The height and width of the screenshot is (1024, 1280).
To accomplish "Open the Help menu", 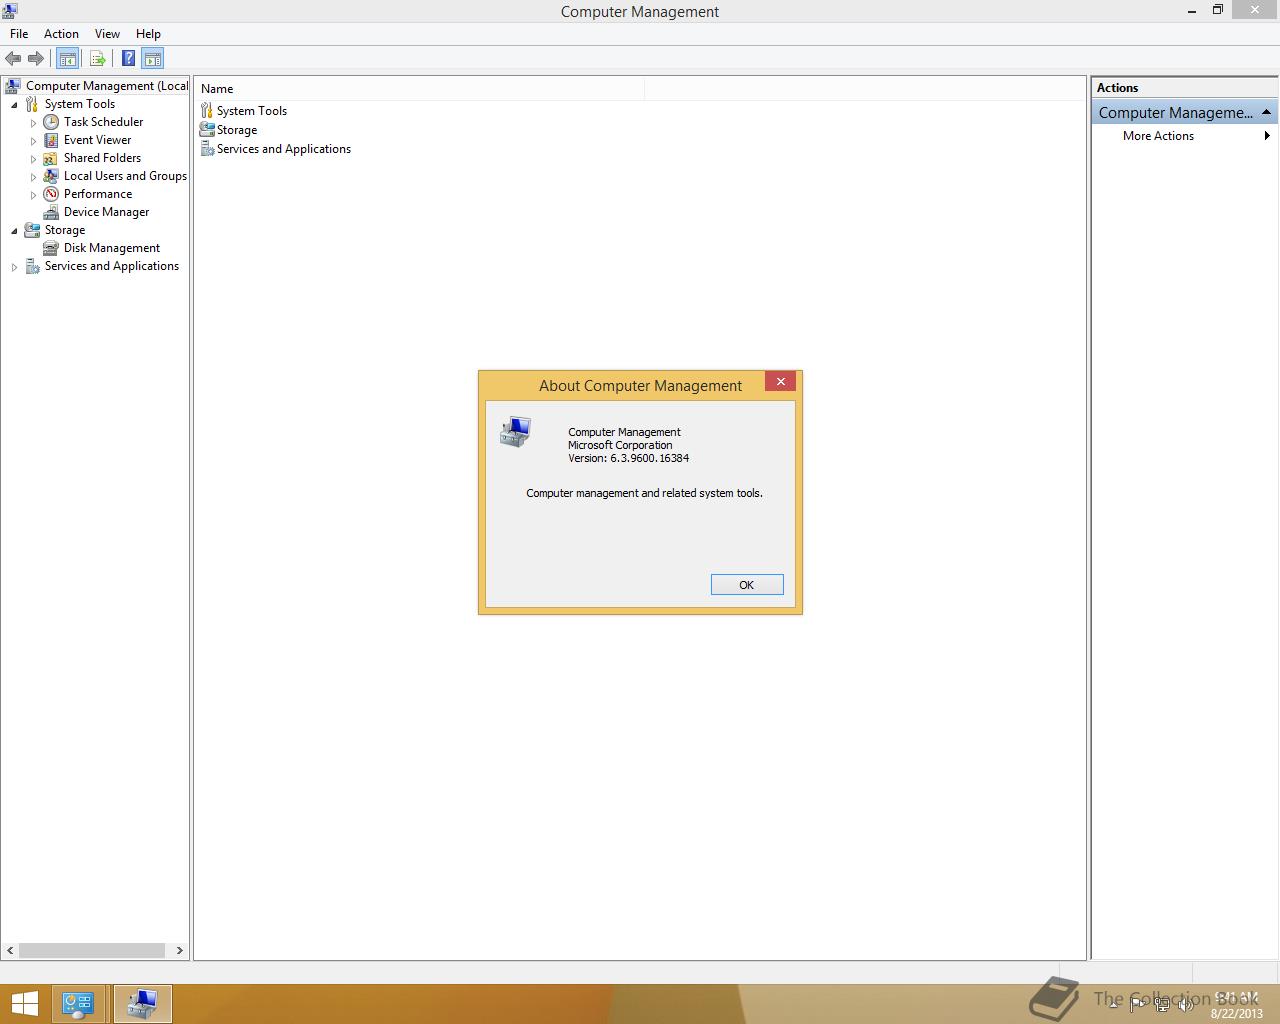I will pyautogui.click(x=148, y=34).
